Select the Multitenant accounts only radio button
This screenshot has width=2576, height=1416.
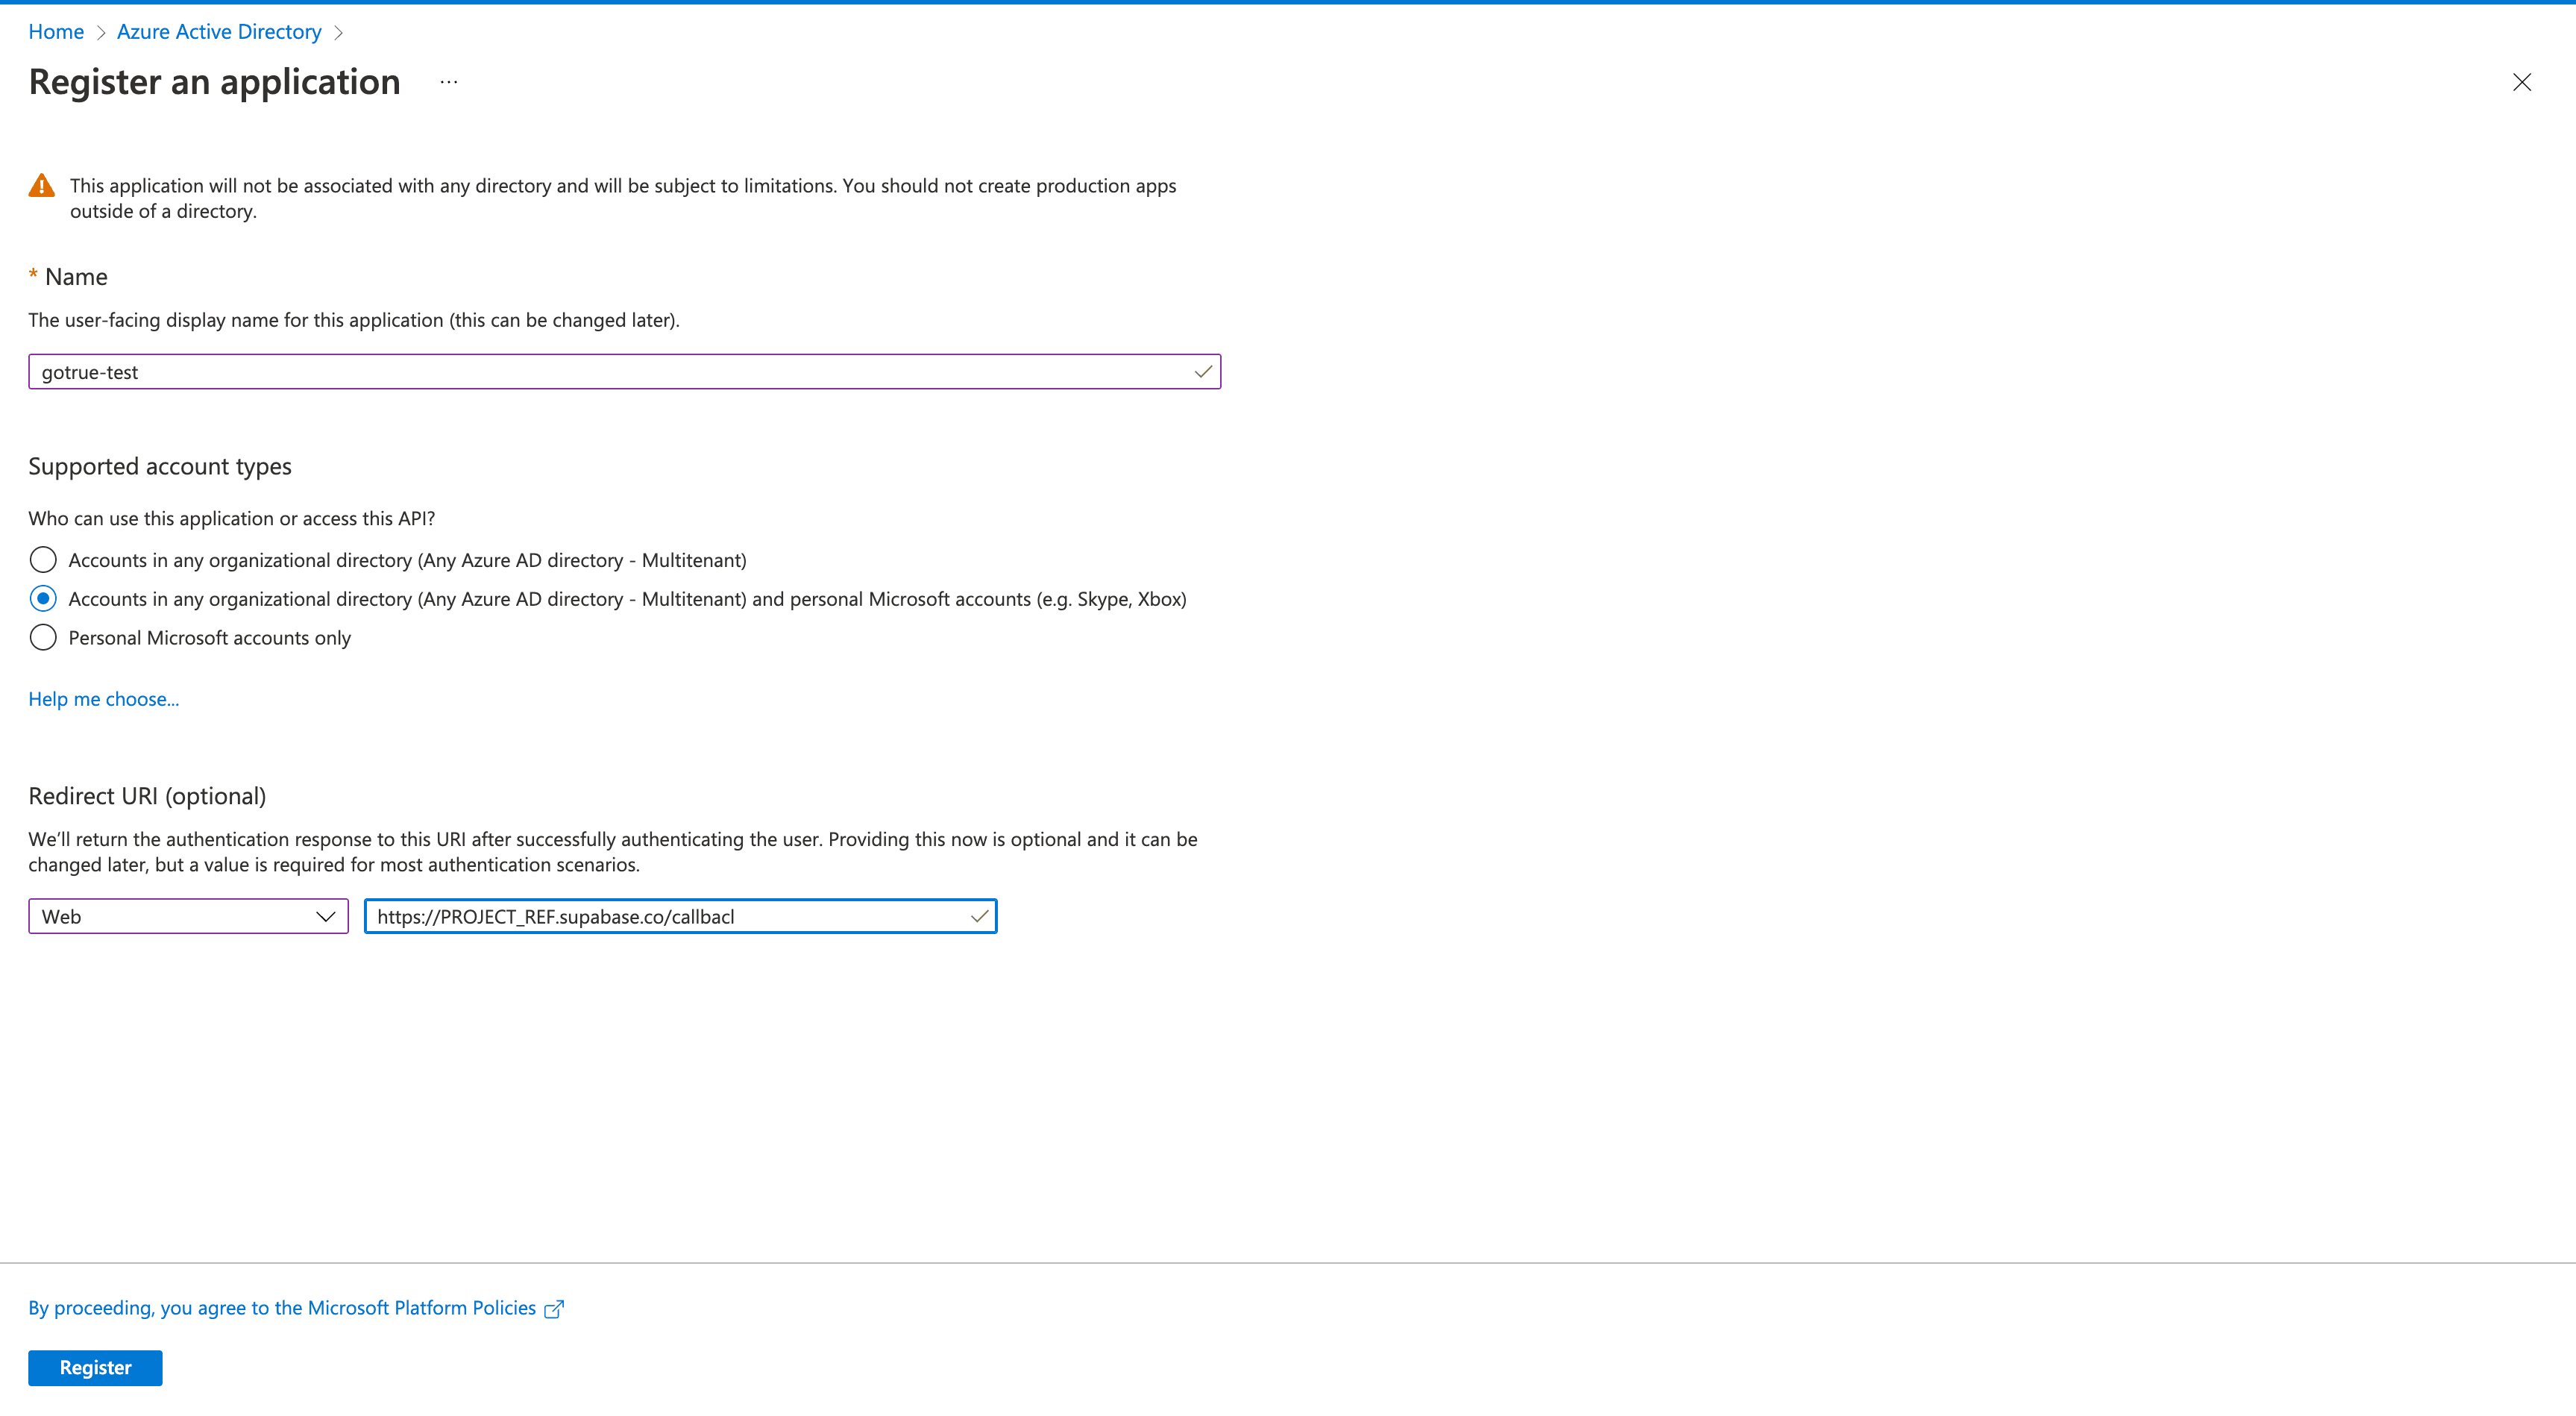click(x=43, y=560)
